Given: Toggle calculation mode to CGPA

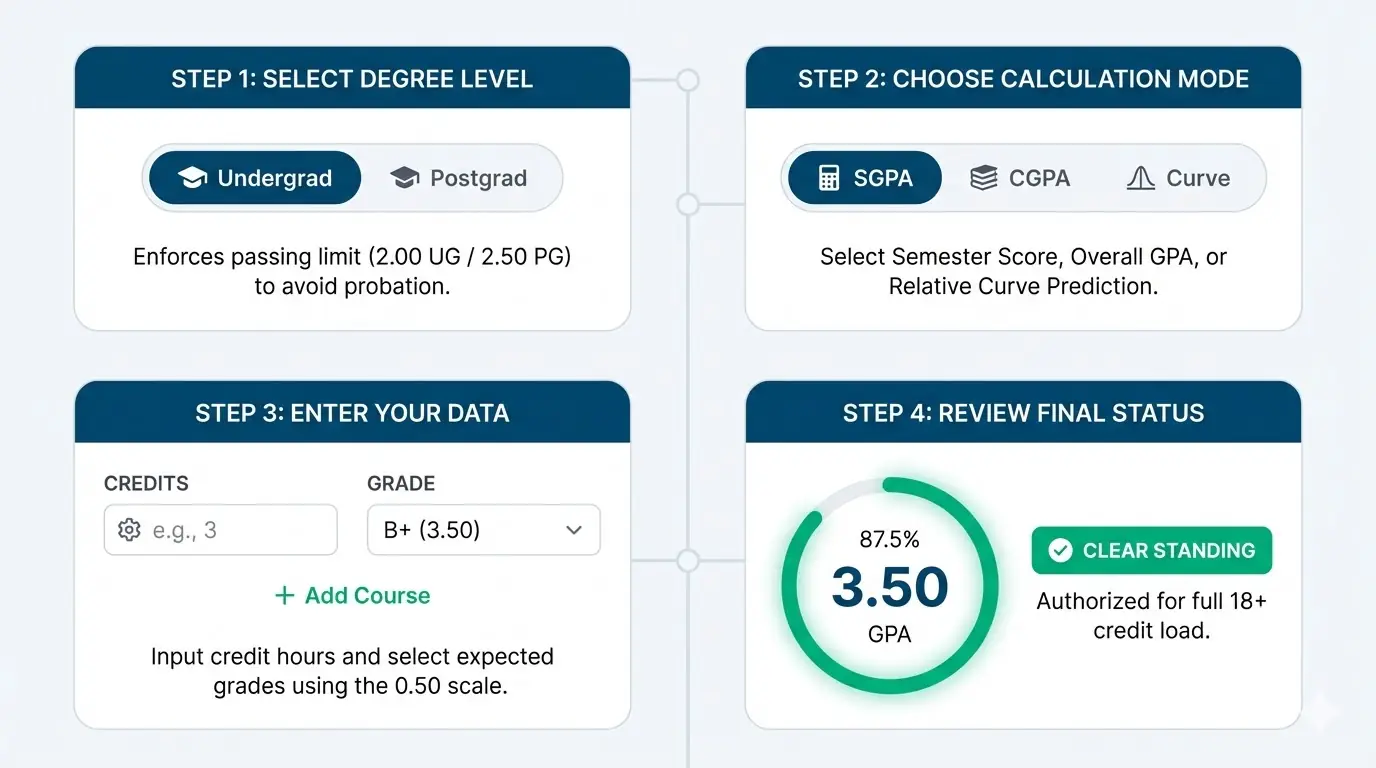Looking at the screenshot, I should coord(1021,177).
